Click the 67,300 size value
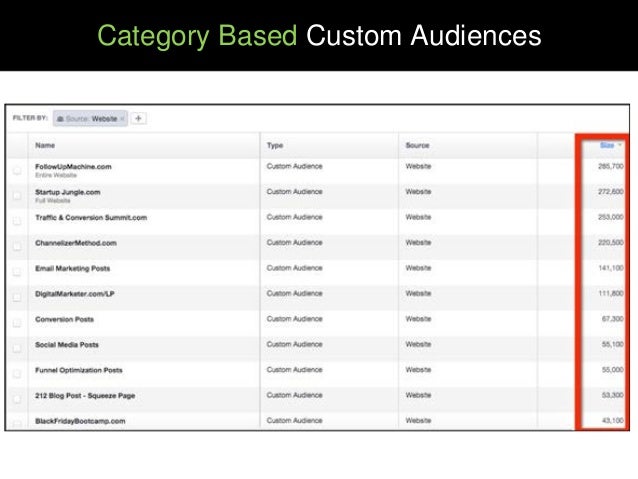This screenshot has height=479, width=638. pos(612,319)
